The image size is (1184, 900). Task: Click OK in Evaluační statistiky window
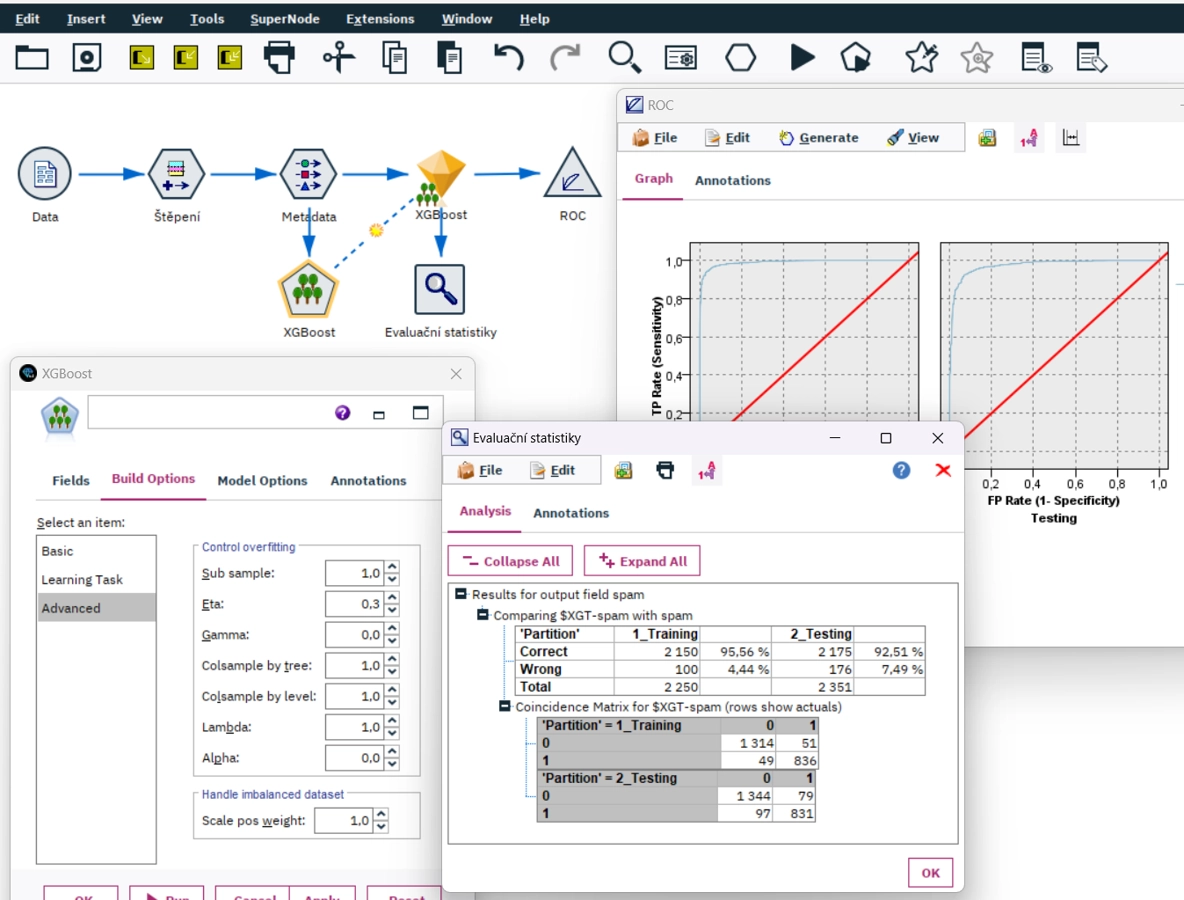[x=930, y=873]
